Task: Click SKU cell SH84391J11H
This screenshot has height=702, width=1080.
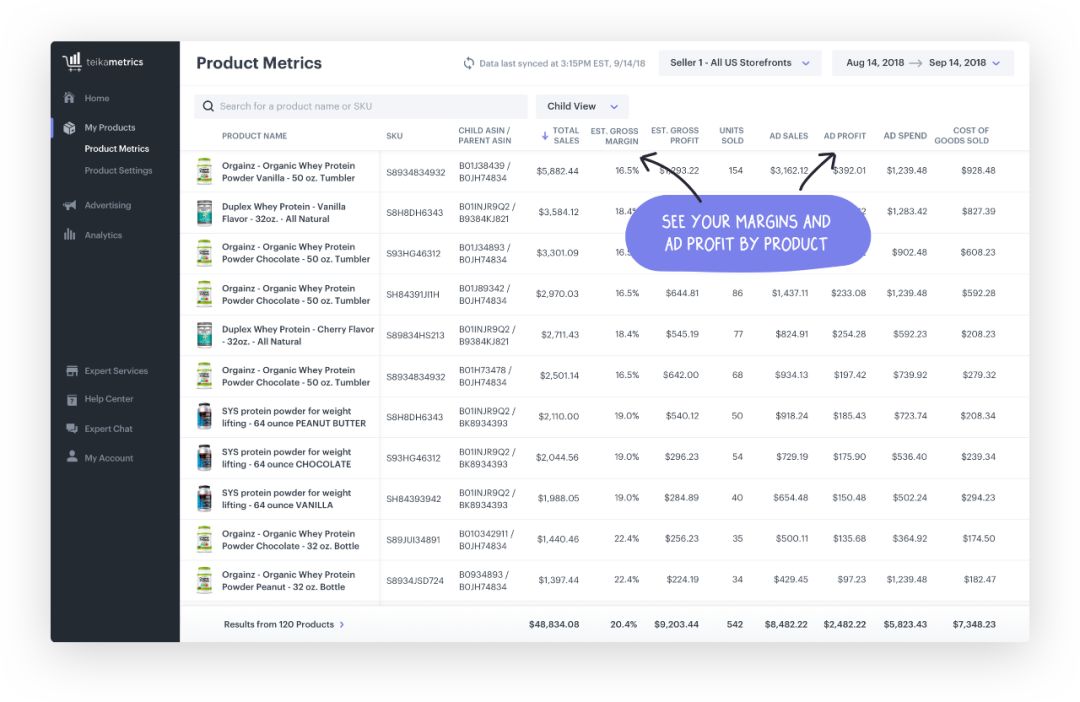Action: pyautogui.click(x=413, y=294)
